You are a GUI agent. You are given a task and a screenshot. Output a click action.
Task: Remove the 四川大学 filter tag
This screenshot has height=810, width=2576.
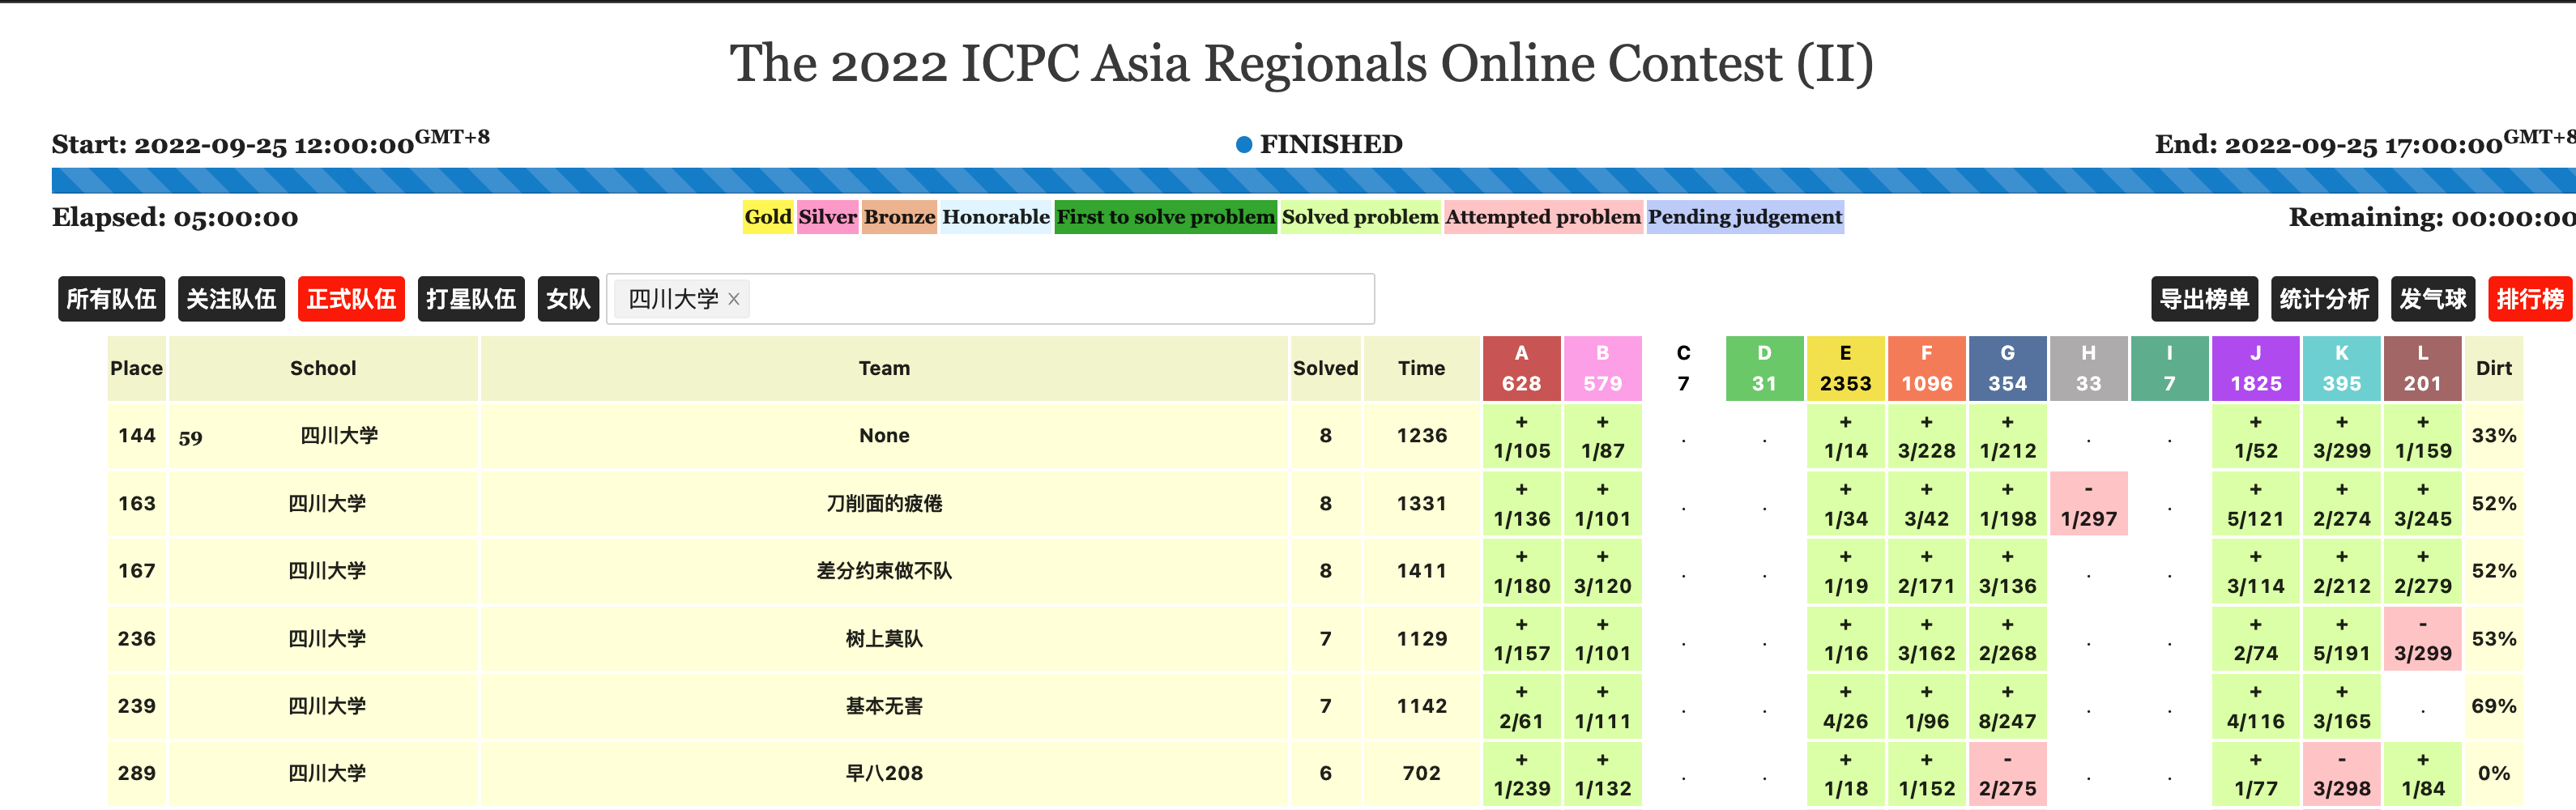click(734, 299)
